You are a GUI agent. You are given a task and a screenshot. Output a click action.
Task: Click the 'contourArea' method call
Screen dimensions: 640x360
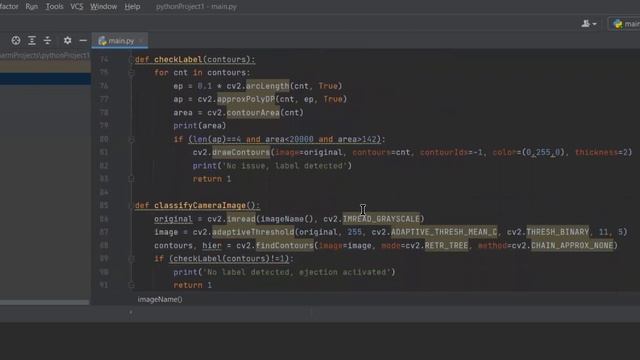click(253, 113)
